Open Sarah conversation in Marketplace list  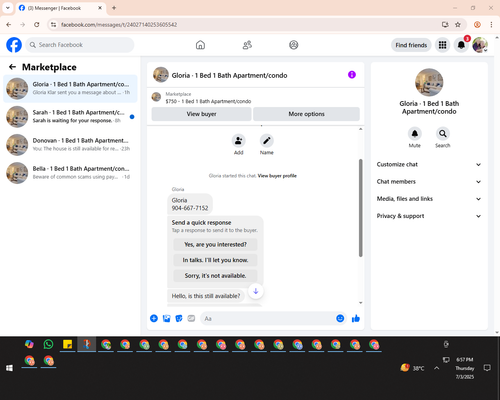click(x=70, y=117)
